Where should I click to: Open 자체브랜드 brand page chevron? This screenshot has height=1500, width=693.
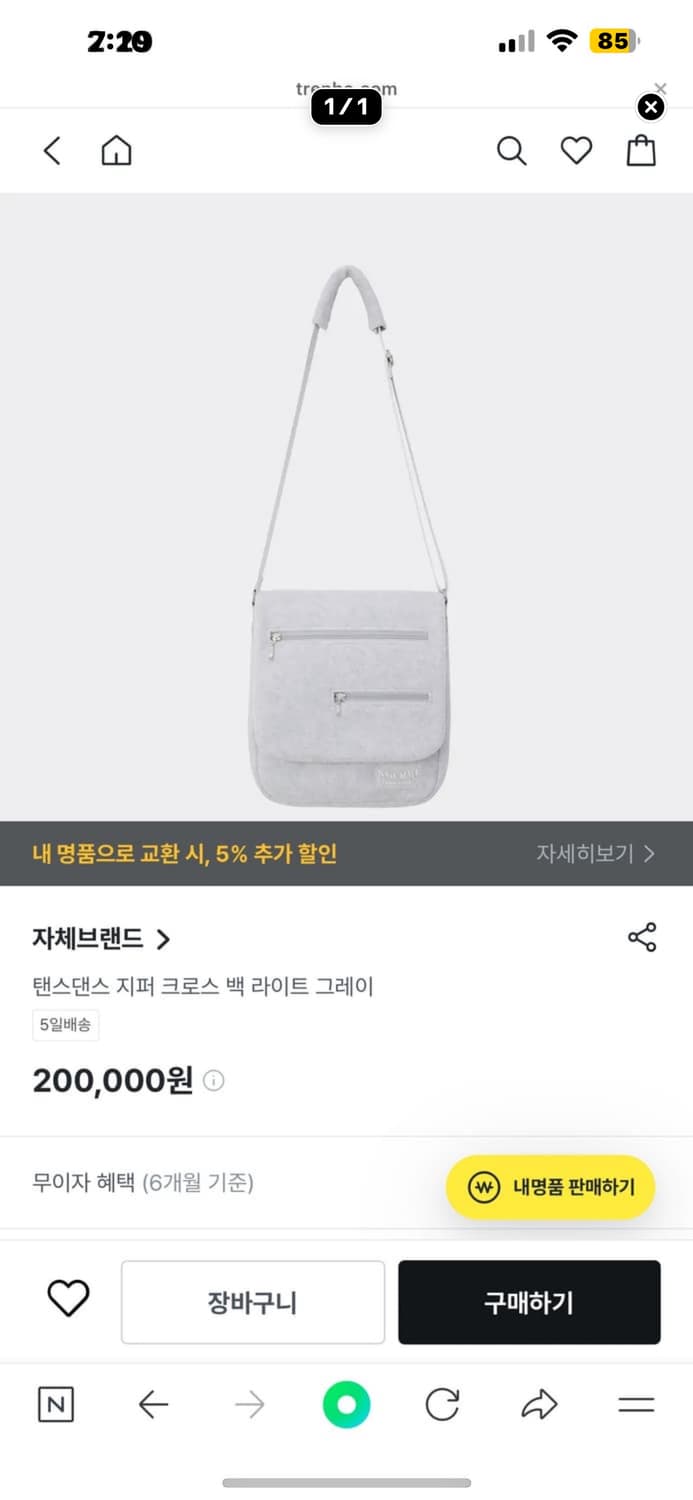pyautogui.click(x=166, y=938)
